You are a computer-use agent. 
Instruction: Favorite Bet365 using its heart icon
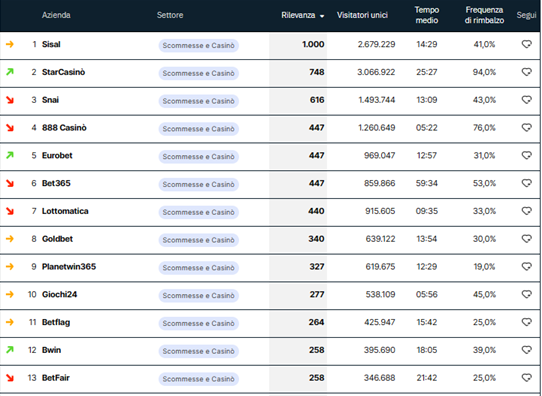(x=526, y=183)
